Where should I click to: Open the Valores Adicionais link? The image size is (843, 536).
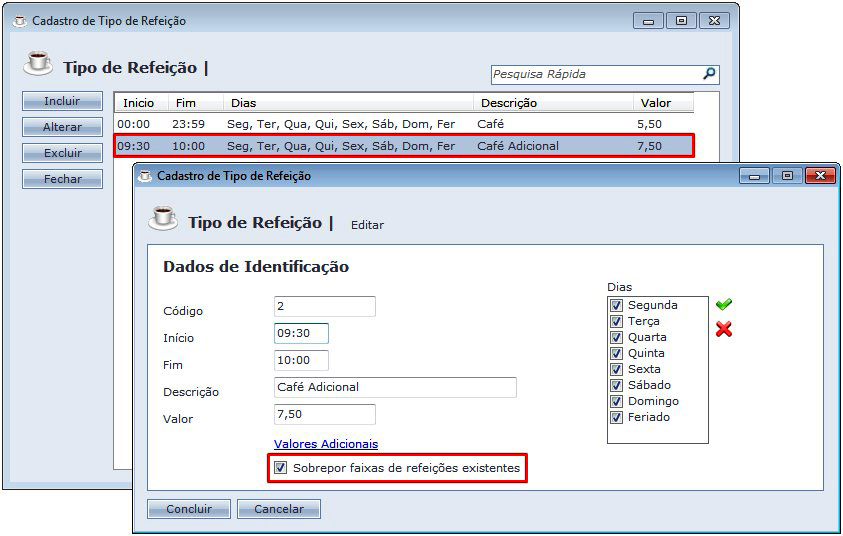click(326, 444)
